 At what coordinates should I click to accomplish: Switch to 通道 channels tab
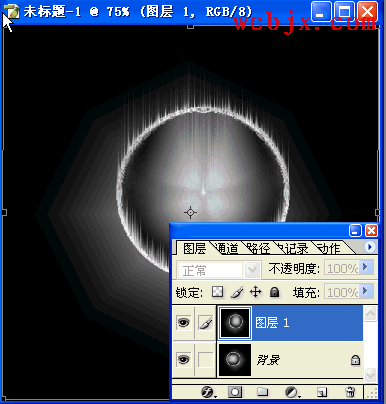(227, 249)
